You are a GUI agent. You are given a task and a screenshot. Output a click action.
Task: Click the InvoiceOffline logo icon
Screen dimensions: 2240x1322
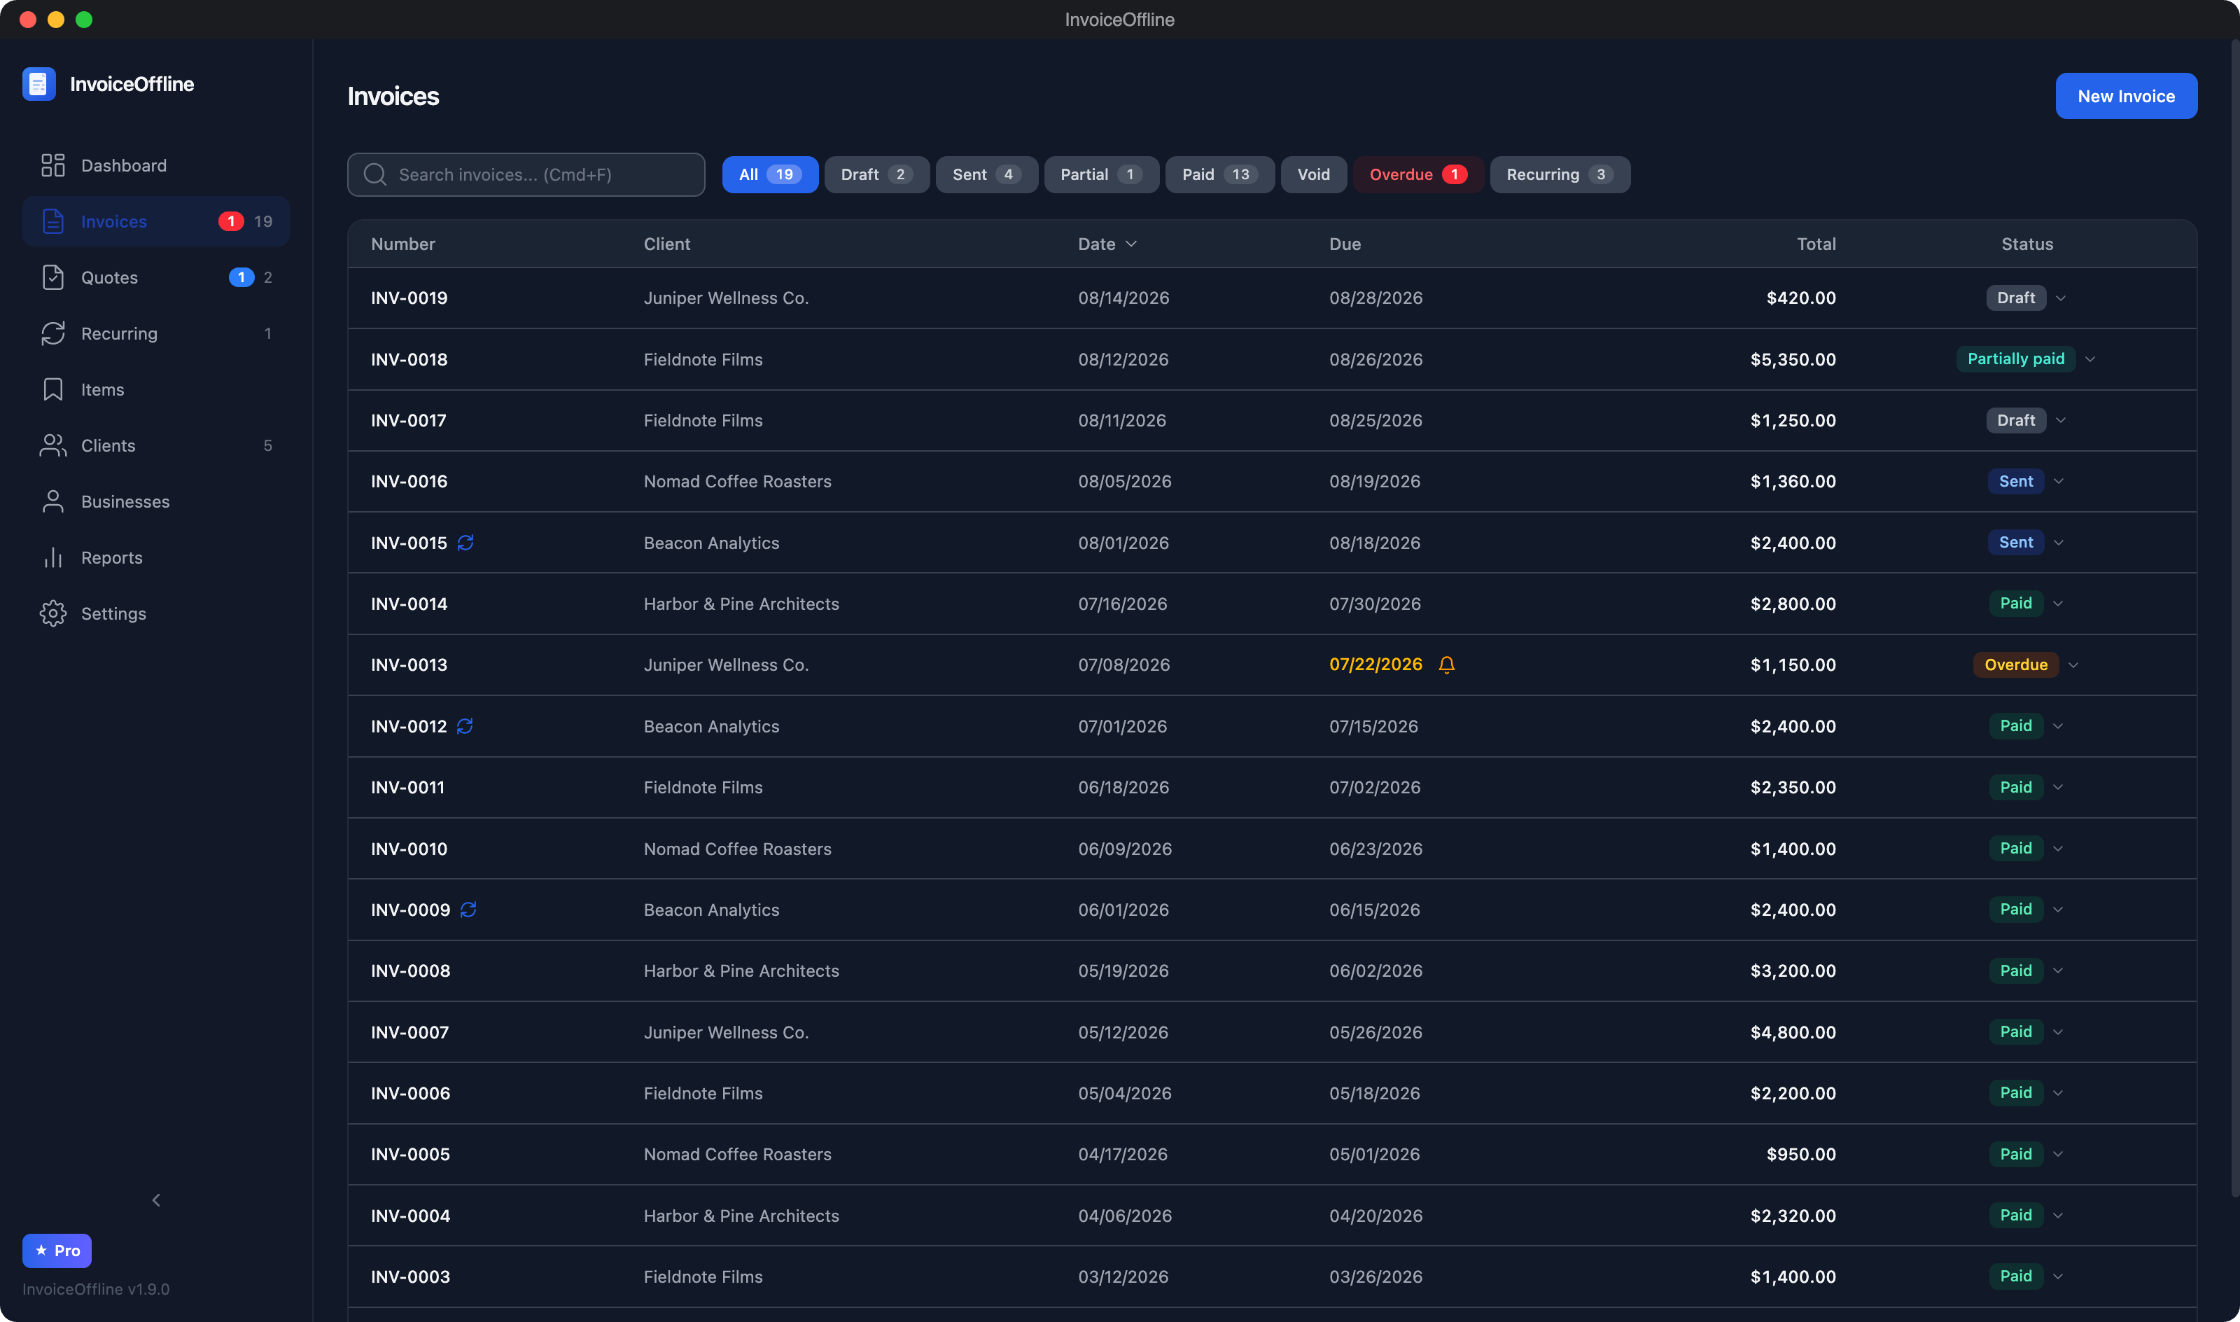point(39,84)
